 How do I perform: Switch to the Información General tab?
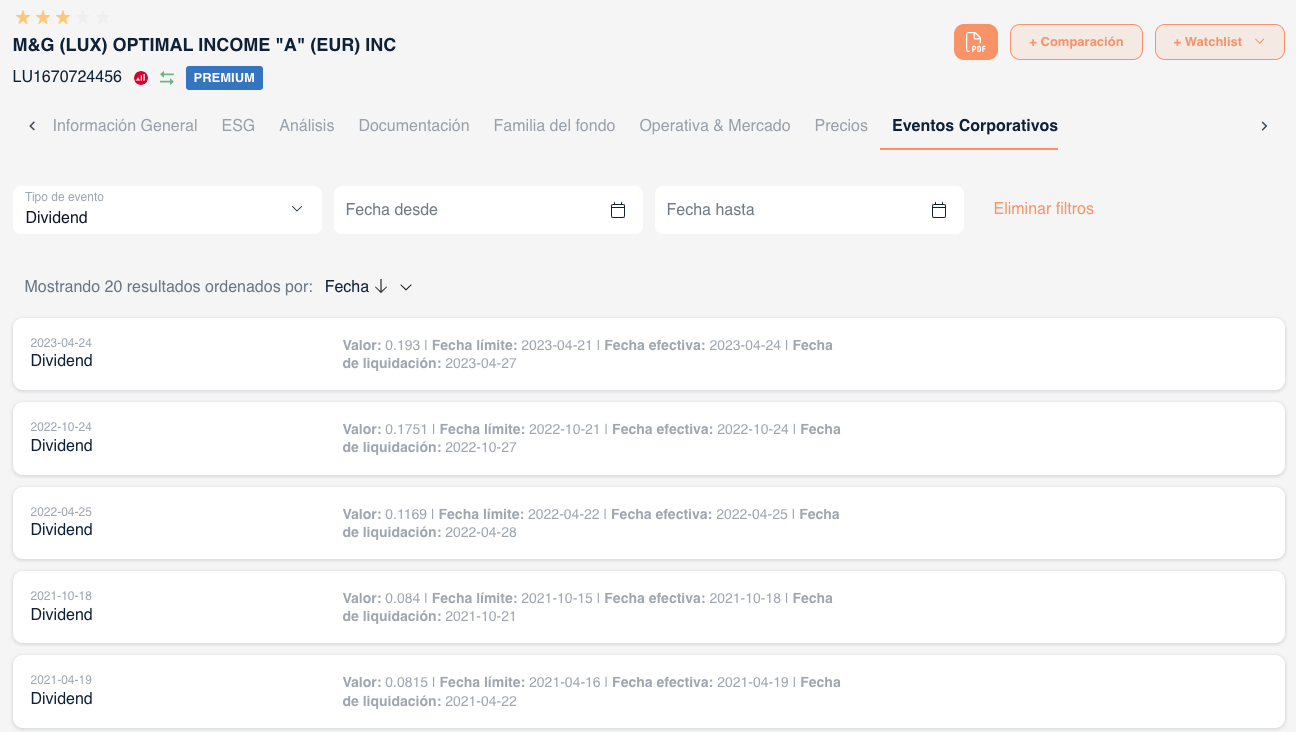click(125, 126)
